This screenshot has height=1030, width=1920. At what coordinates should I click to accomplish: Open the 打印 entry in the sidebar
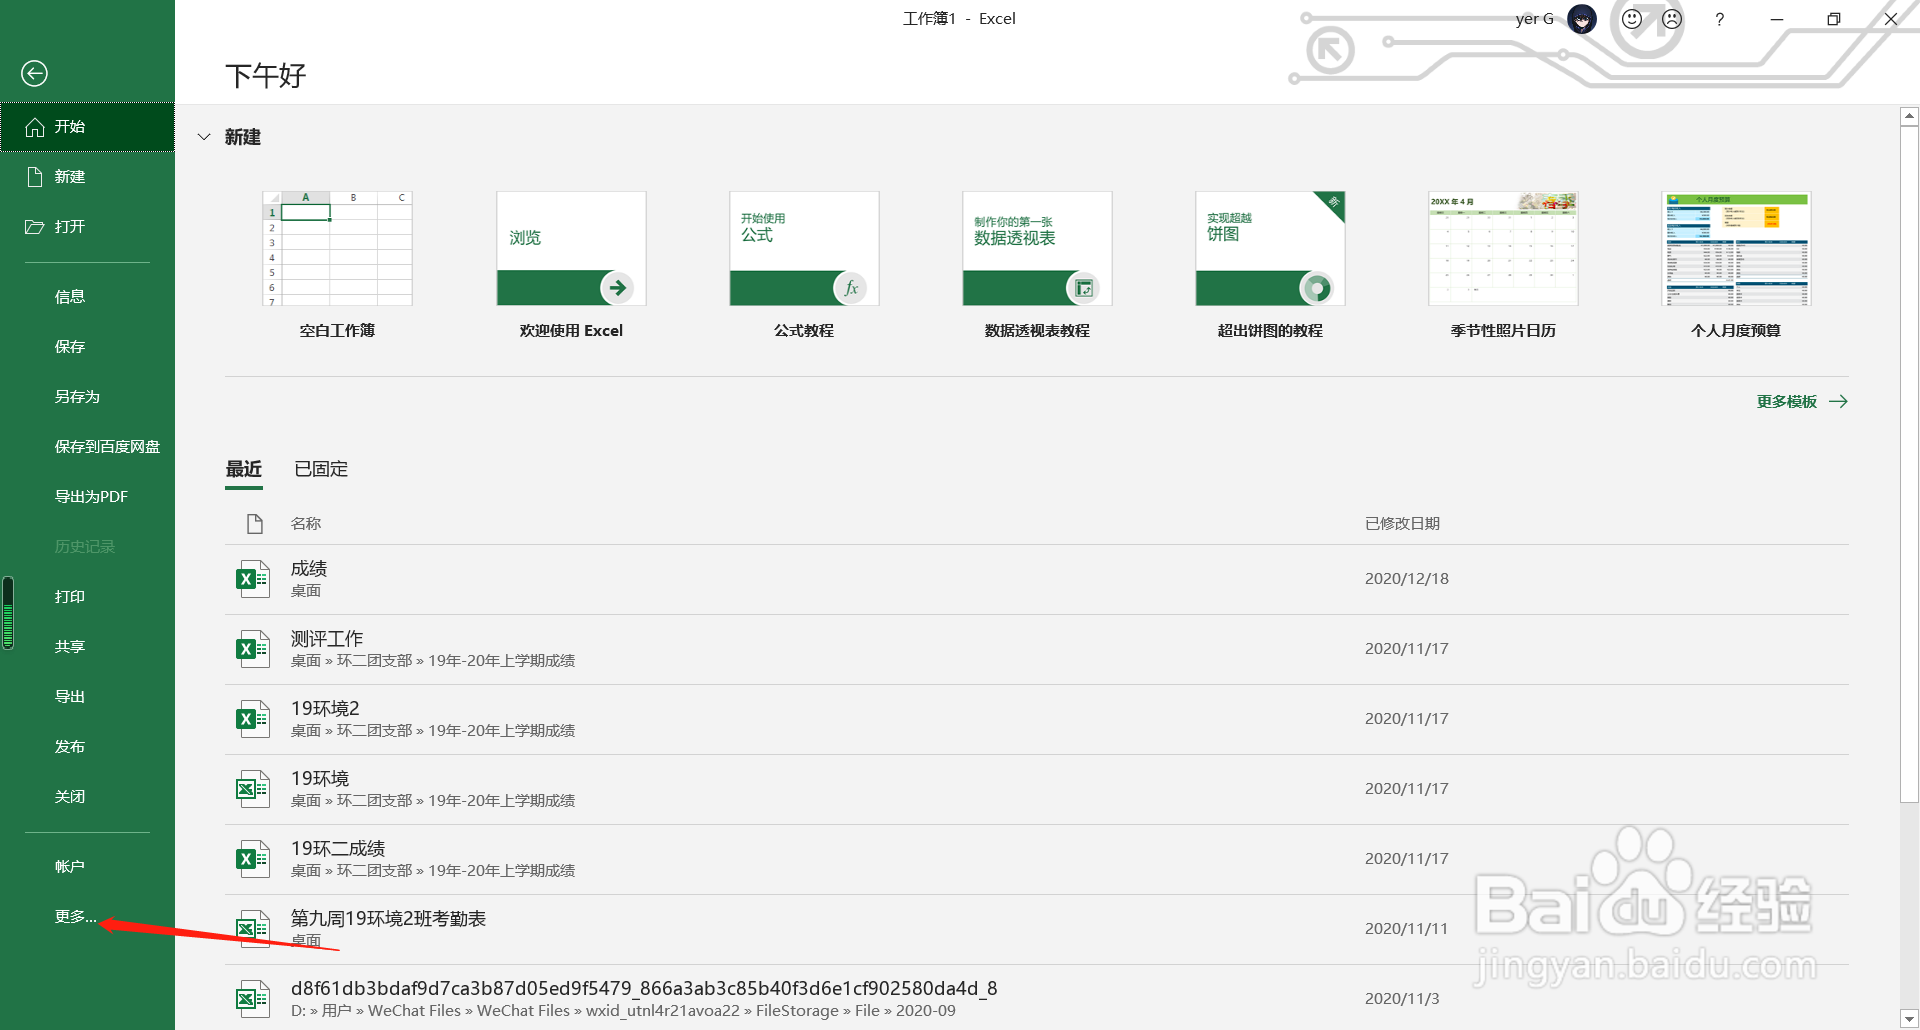click(x=69, y=596)
